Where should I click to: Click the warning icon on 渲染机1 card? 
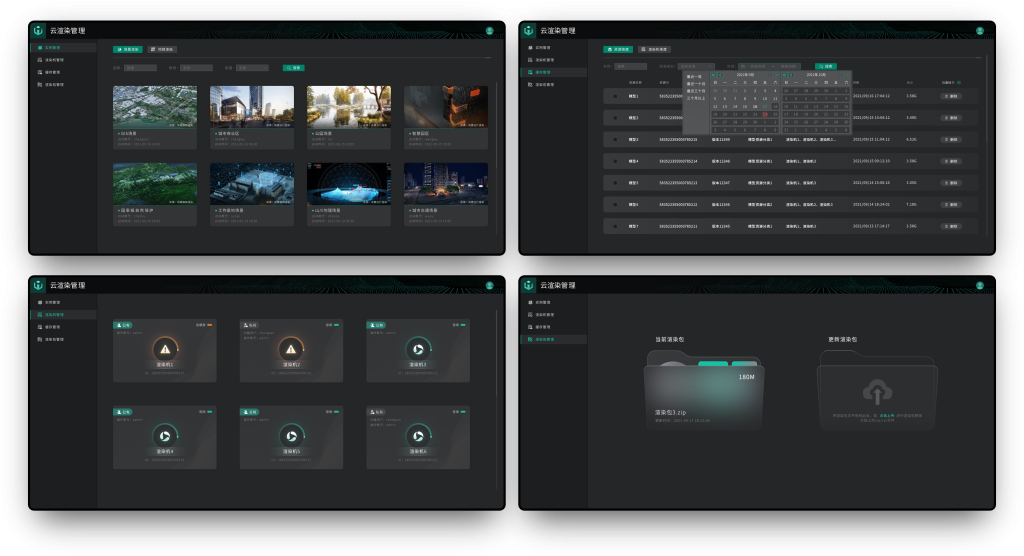(164, 349)
